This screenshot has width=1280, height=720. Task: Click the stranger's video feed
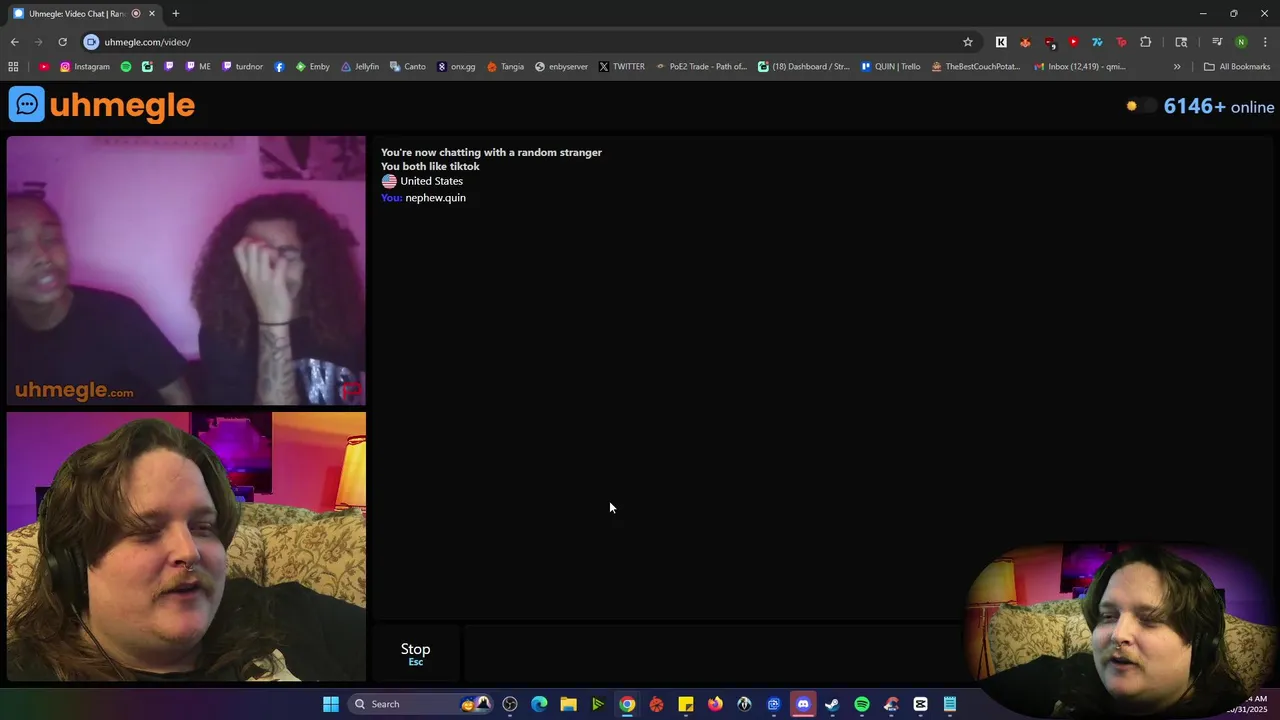[x=186, y=270]
